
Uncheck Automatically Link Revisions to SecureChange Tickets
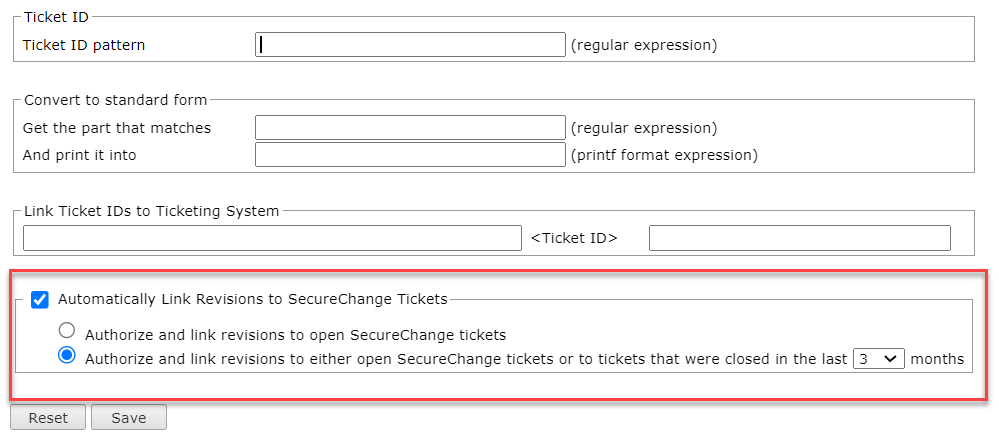point(40,299)
